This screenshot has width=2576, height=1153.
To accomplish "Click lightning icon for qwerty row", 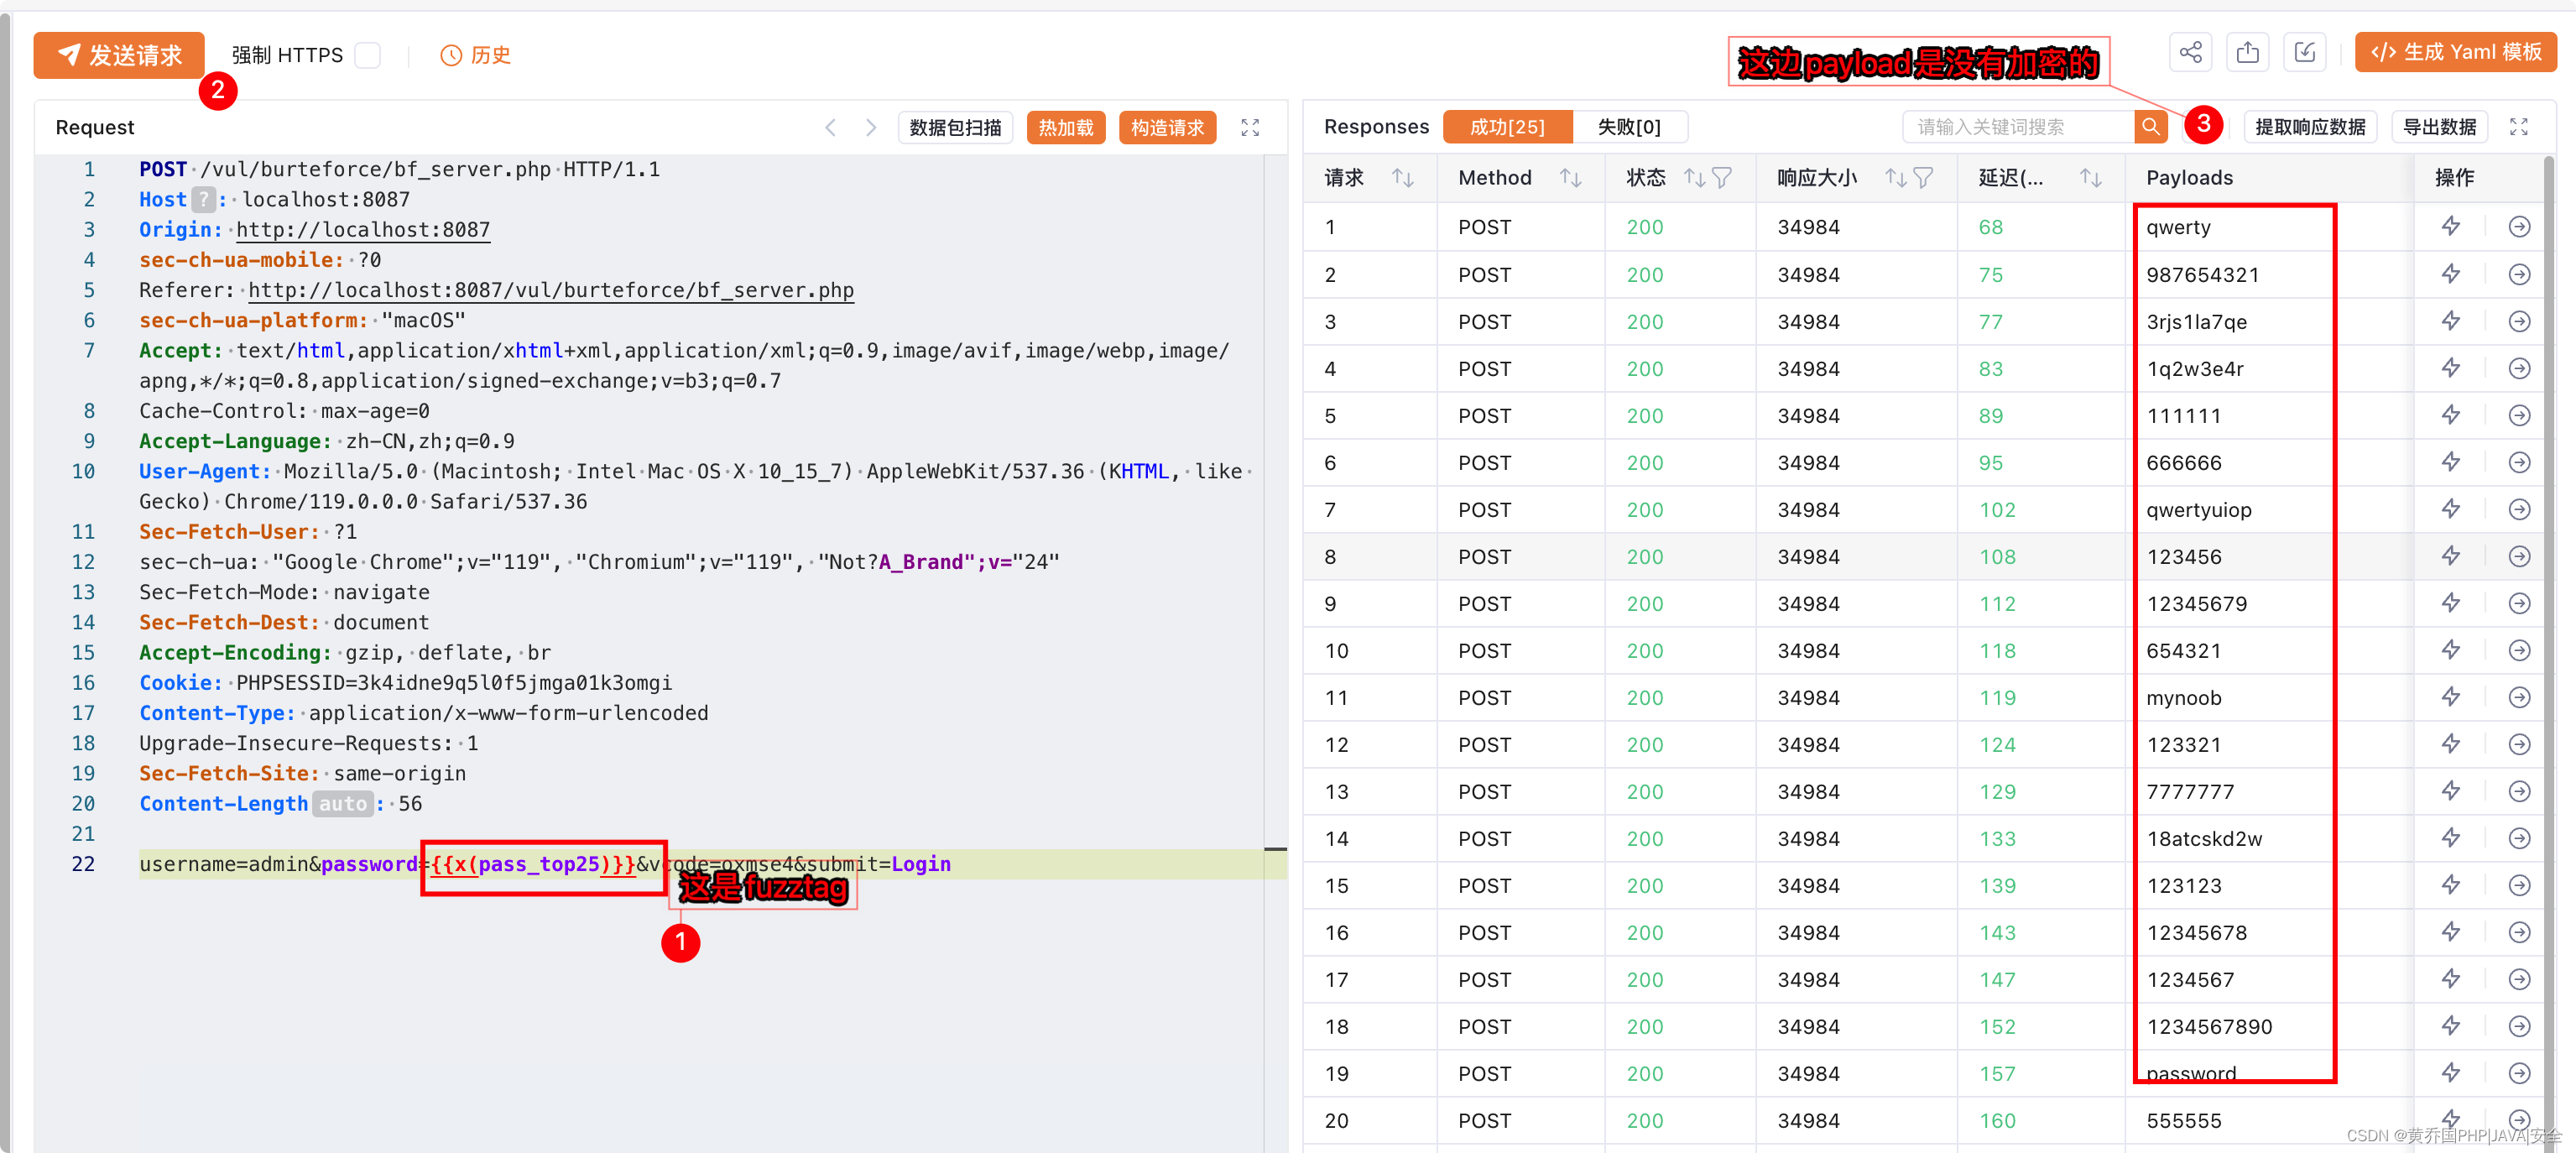I will click(x=2450, y=227).
